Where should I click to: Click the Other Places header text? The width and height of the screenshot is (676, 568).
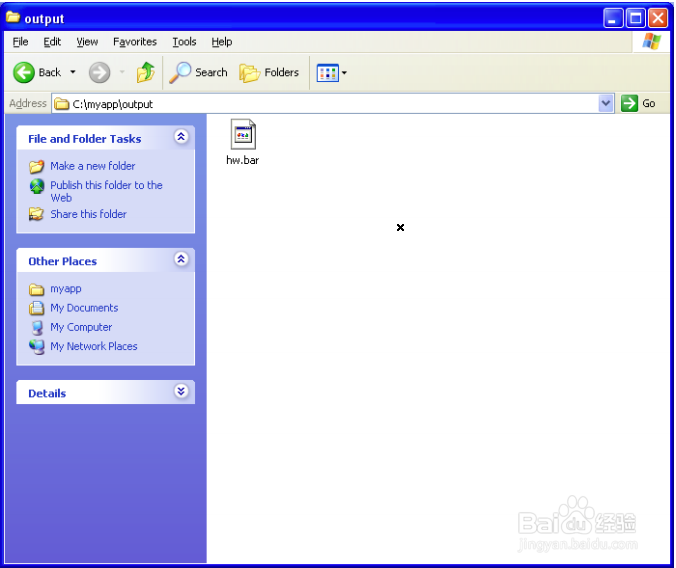pos(63,261)
